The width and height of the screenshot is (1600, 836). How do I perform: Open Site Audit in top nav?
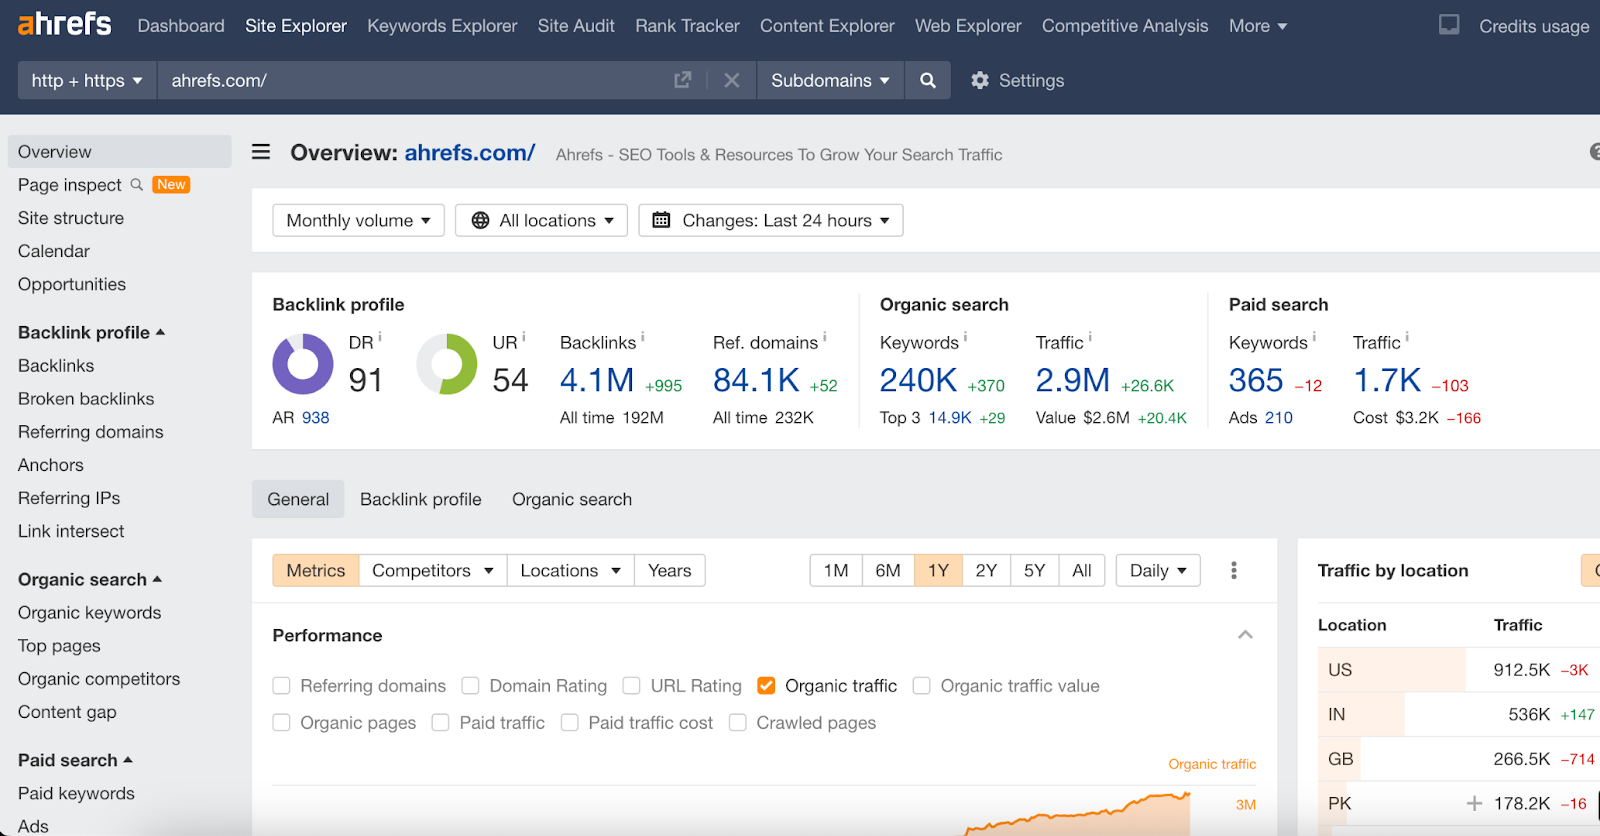click(576, 26)
